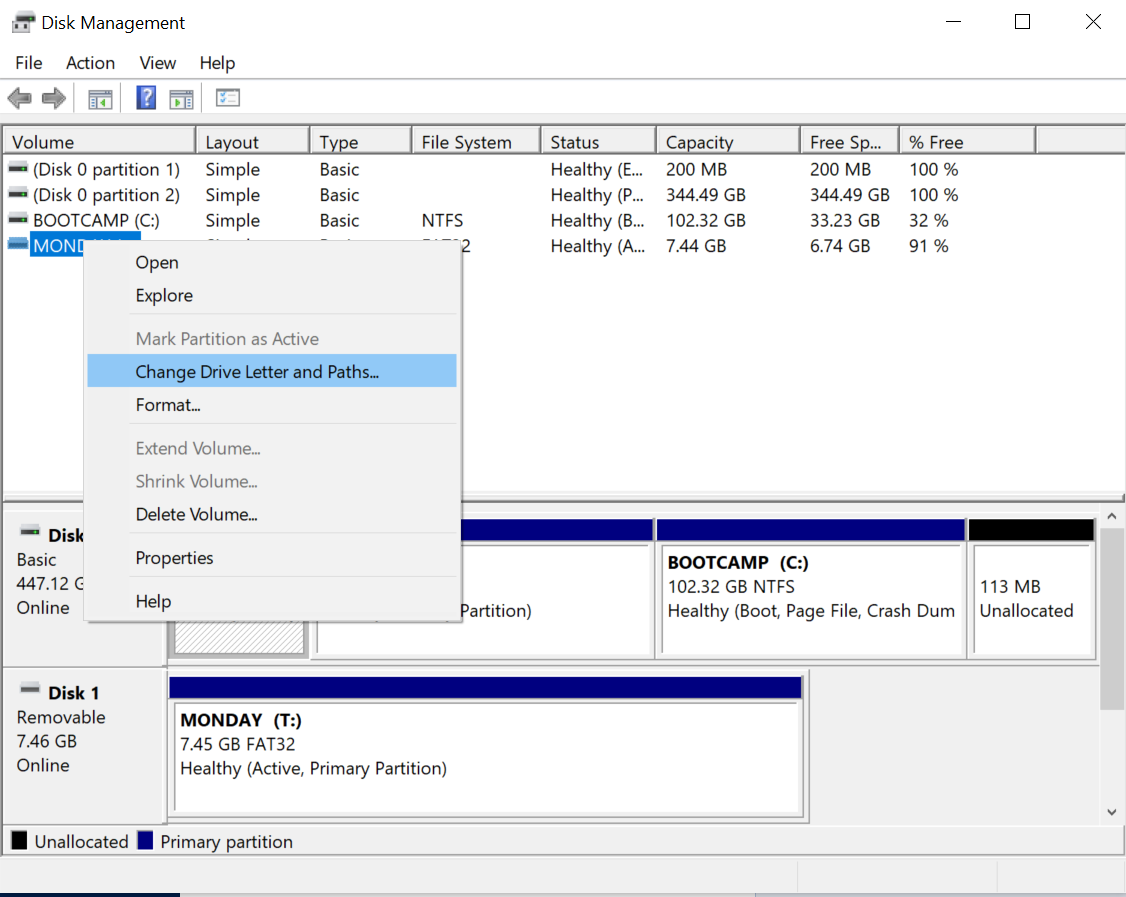Open the Action menu
This screenshot has height=897, width=1126.
(90, 63)
